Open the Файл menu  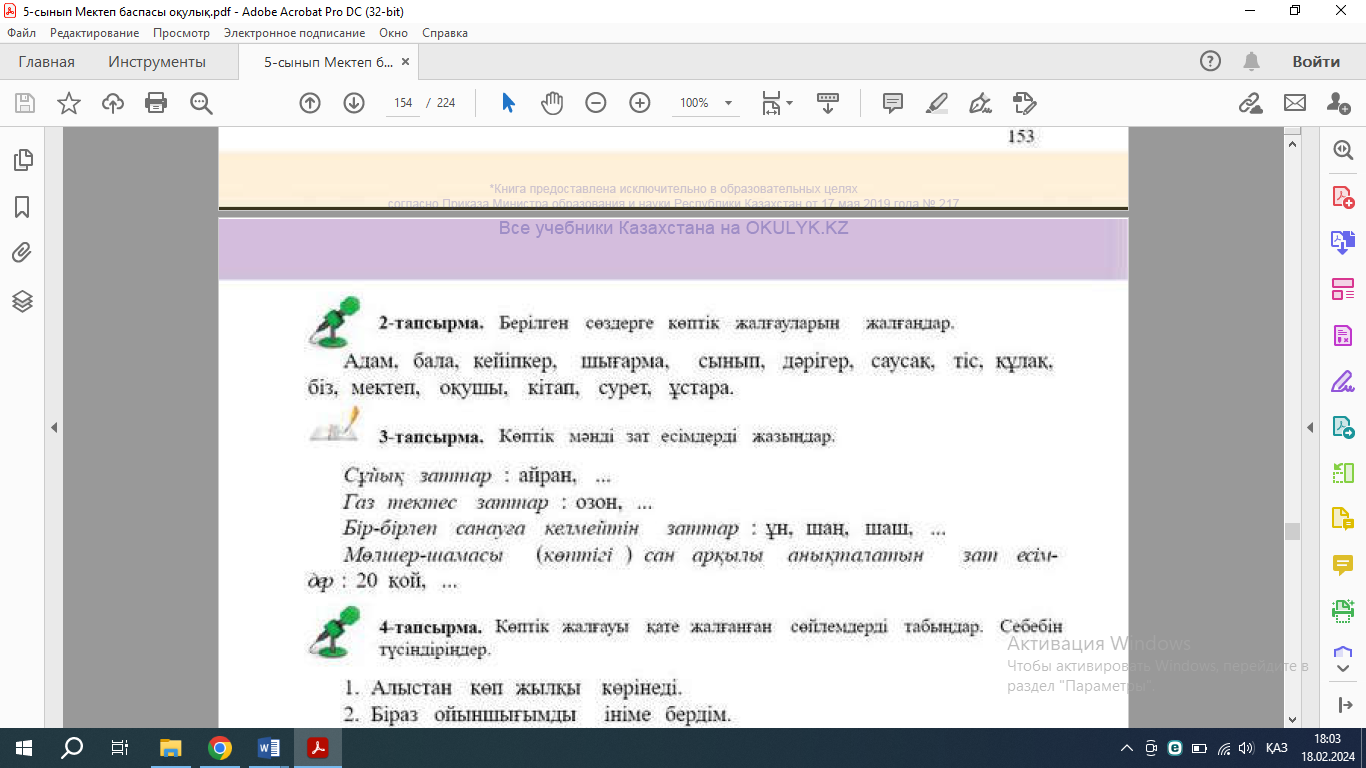click(21, 33)
